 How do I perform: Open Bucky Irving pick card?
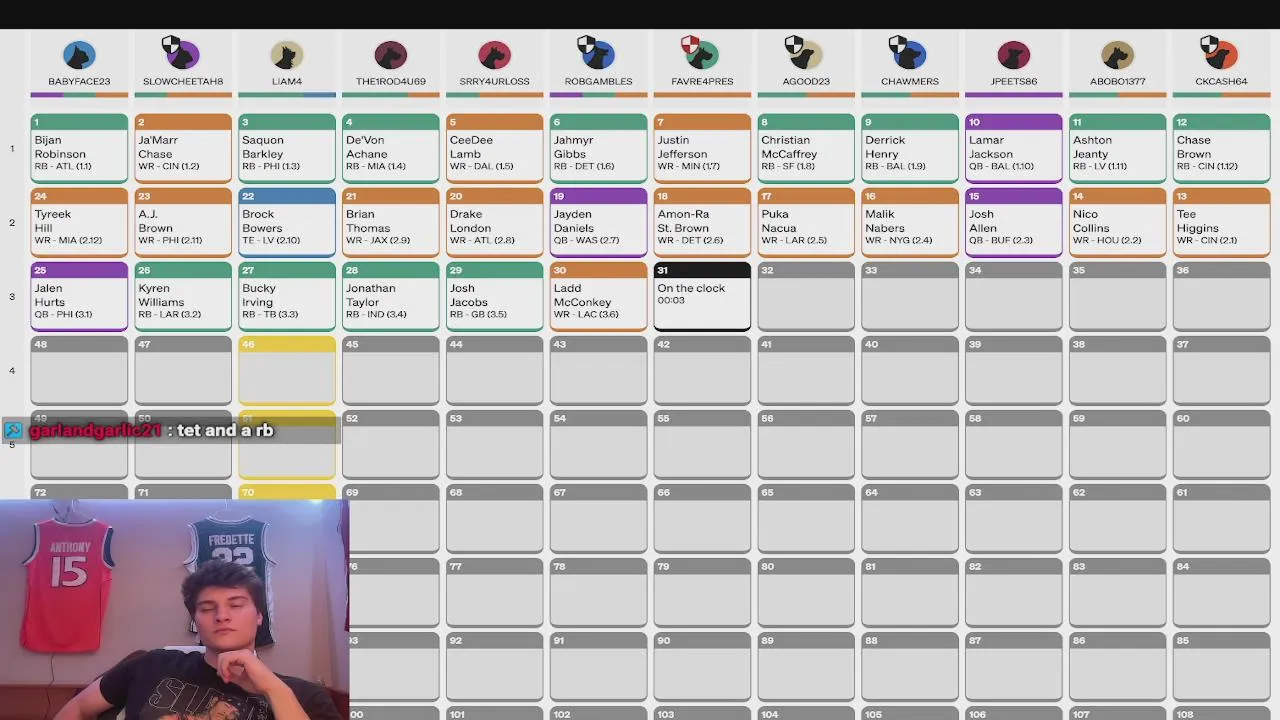tap(287, 296)
